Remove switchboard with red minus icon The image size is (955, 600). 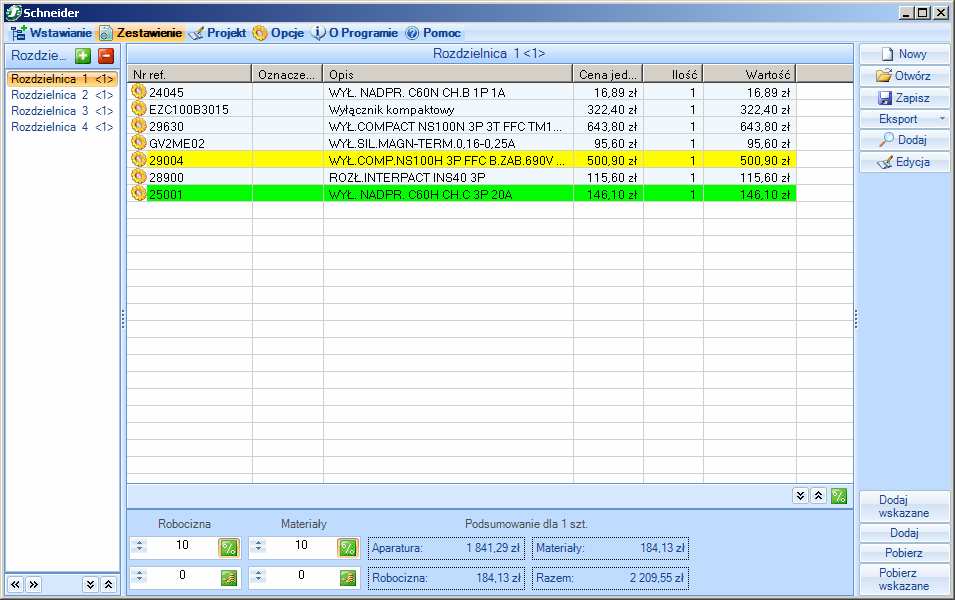pos(106,56)
